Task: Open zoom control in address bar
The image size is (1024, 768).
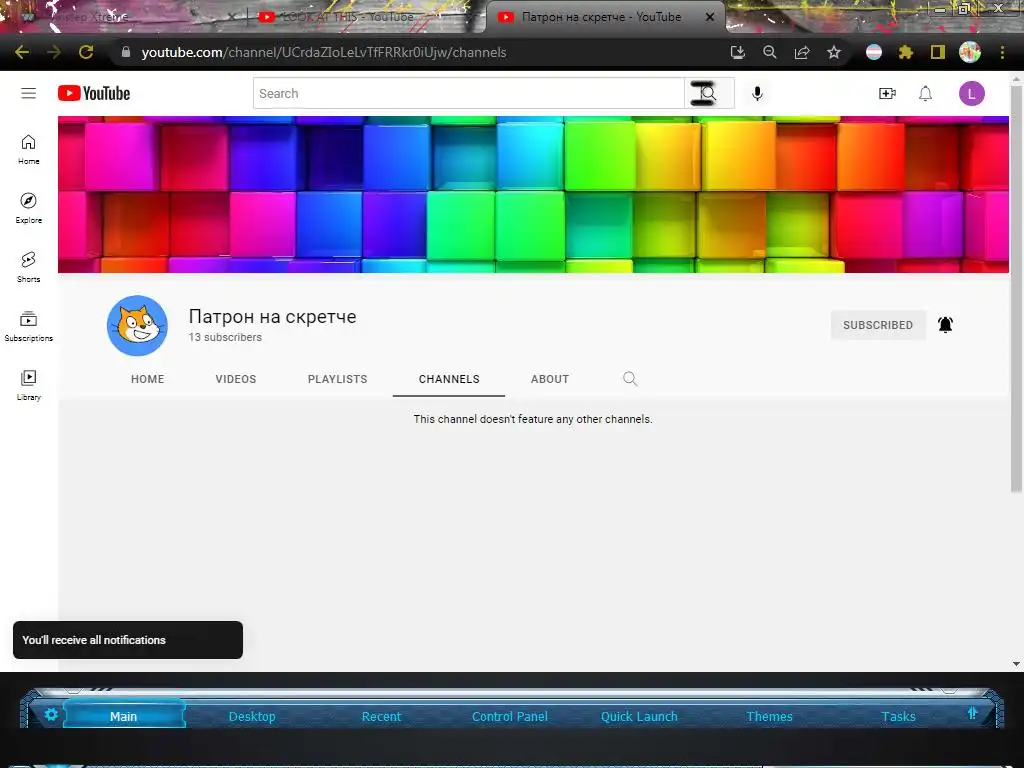Action: tap(769, 52)
